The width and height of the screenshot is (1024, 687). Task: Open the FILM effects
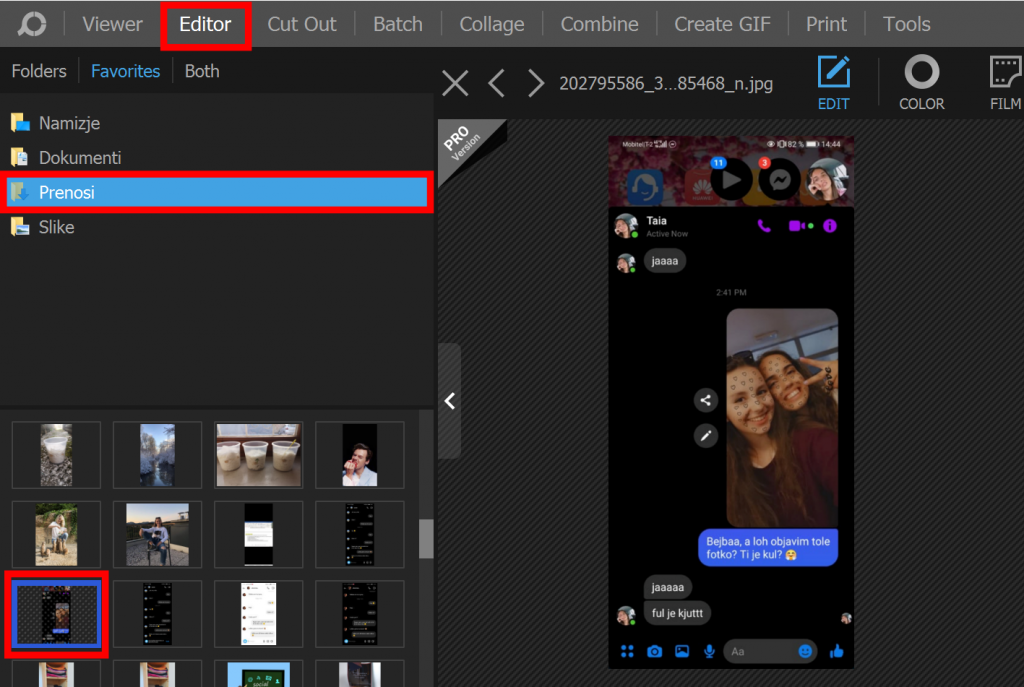(x=1006, y=83)
